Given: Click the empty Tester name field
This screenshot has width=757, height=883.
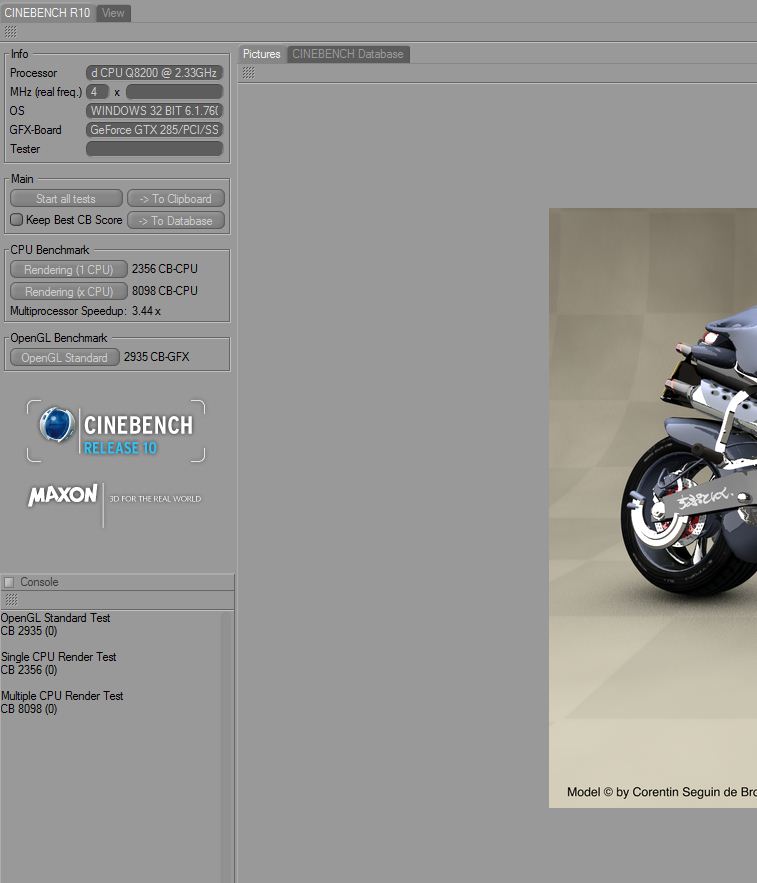Looking at the screenshot, I should [x=154, y=149].
